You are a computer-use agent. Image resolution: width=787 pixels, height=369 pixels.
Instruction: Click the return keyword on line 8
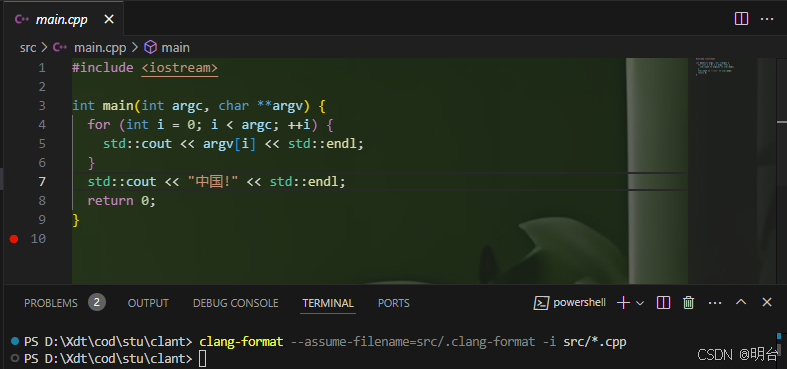point(110,201)
